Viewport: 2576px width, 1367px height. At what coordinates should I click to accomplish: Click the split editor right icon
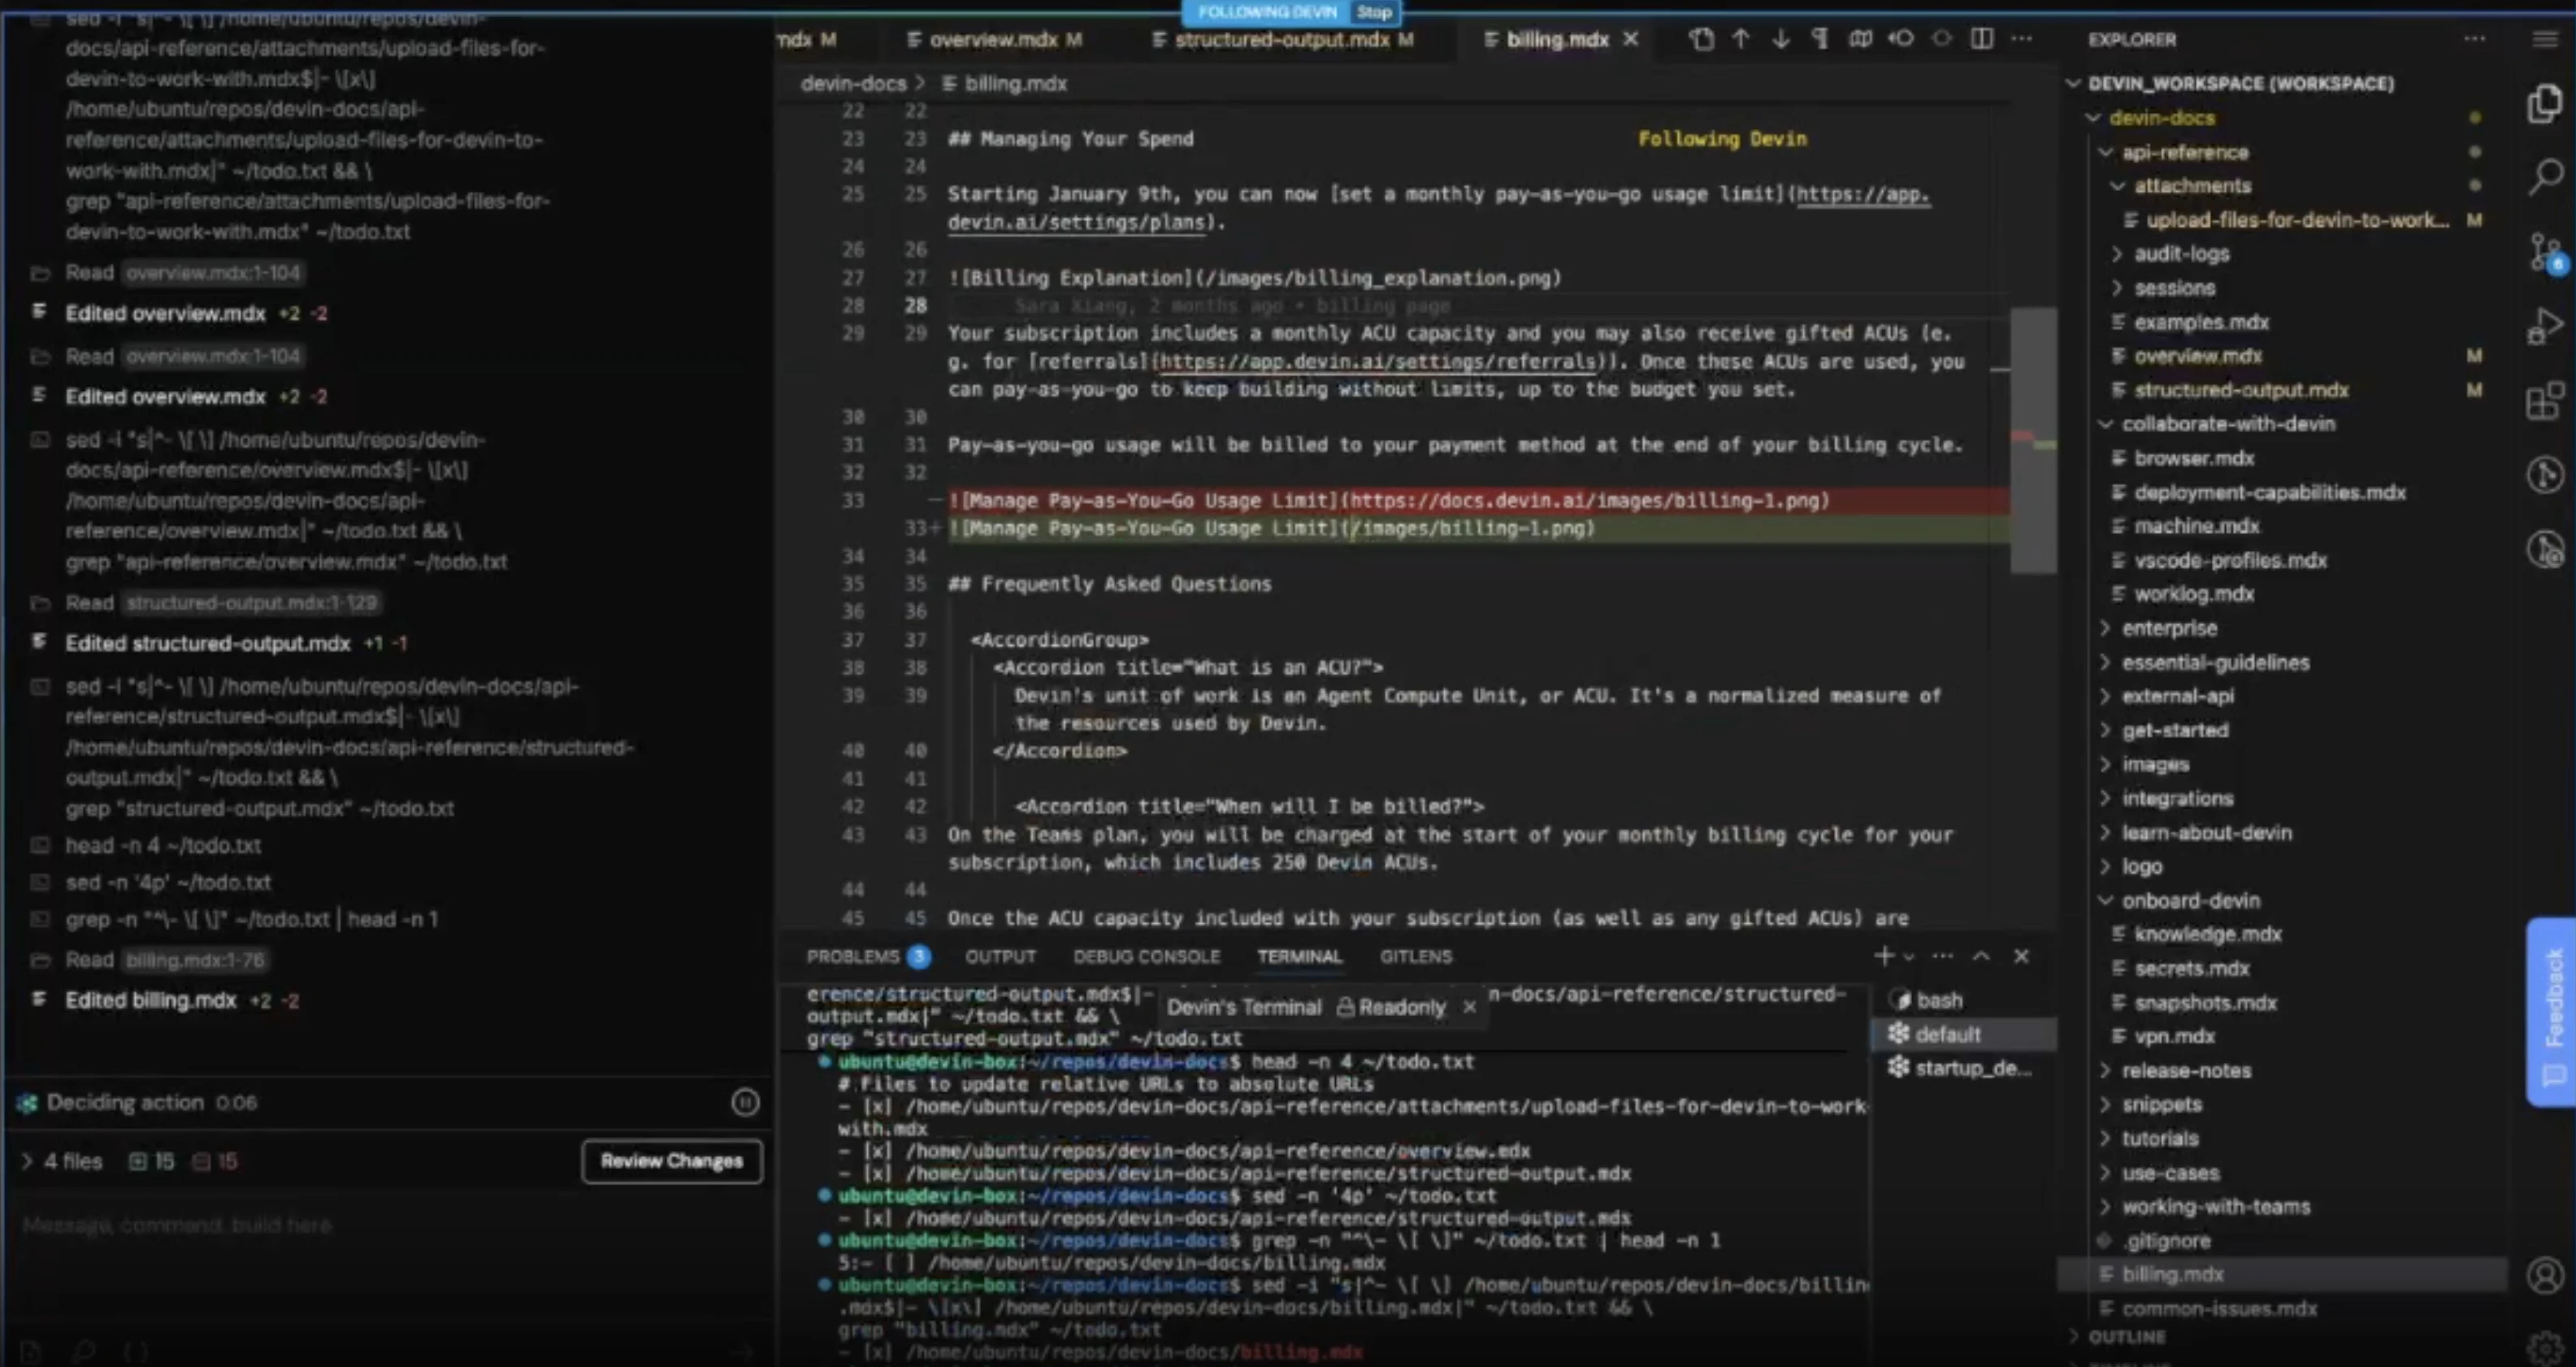[1981, 39]
